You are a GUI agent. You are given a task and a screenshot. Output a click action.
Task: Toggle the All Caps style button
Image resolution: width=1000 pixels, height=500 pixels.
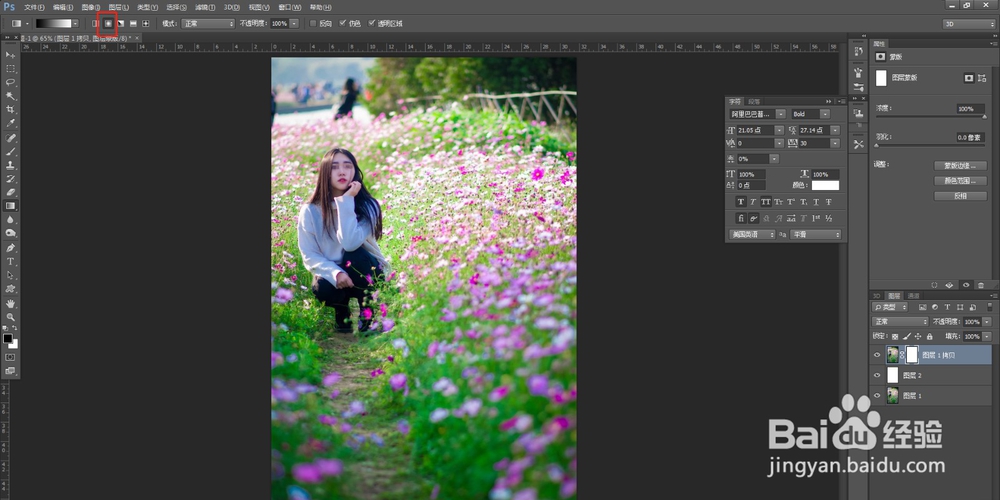tap(766, 202)
